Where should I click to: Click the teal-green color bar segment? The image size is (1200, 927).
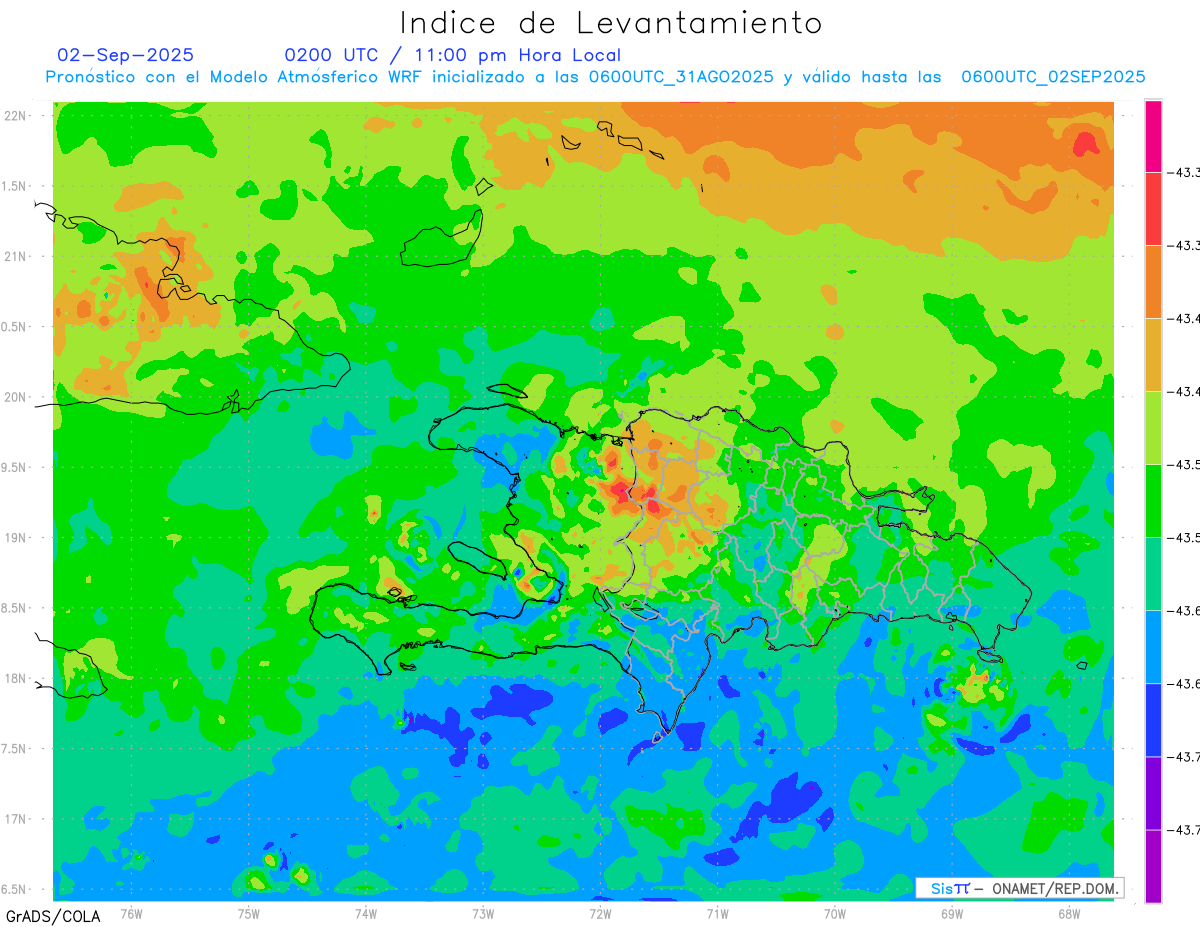[x=1153, y=574]
